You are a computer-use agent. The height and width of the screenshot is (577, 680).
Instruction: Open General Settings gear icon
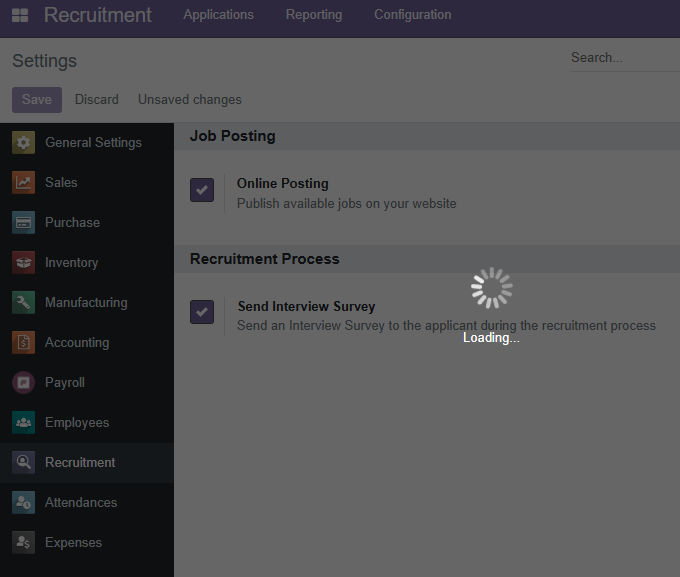pyautogui.click(x=23, y=142)
